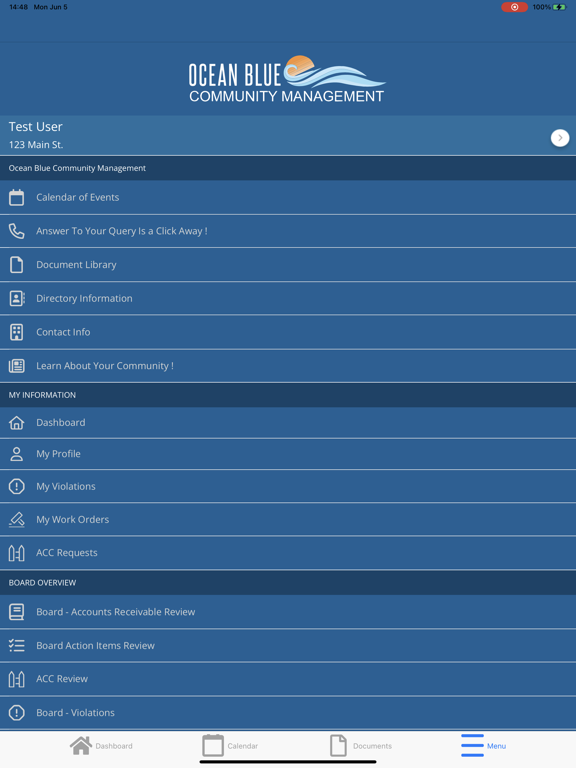The height and width of the screenshot is (768, 576).
Task: Open Board - Accounts Receivable Review
Action: (x=288, y=612)
